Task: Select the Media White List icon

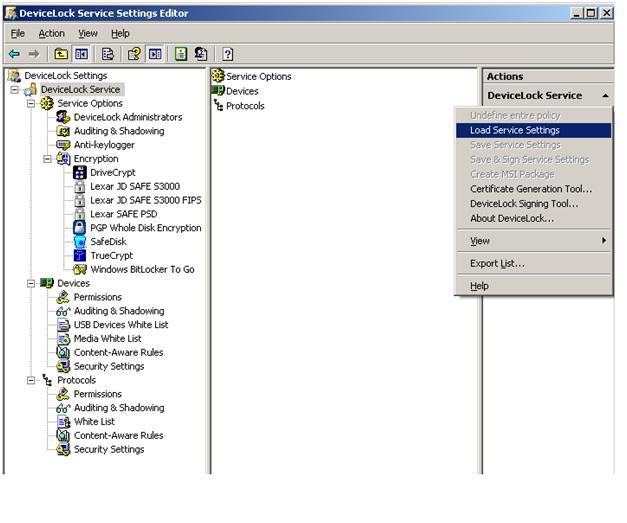Action: tap(63, 339)
